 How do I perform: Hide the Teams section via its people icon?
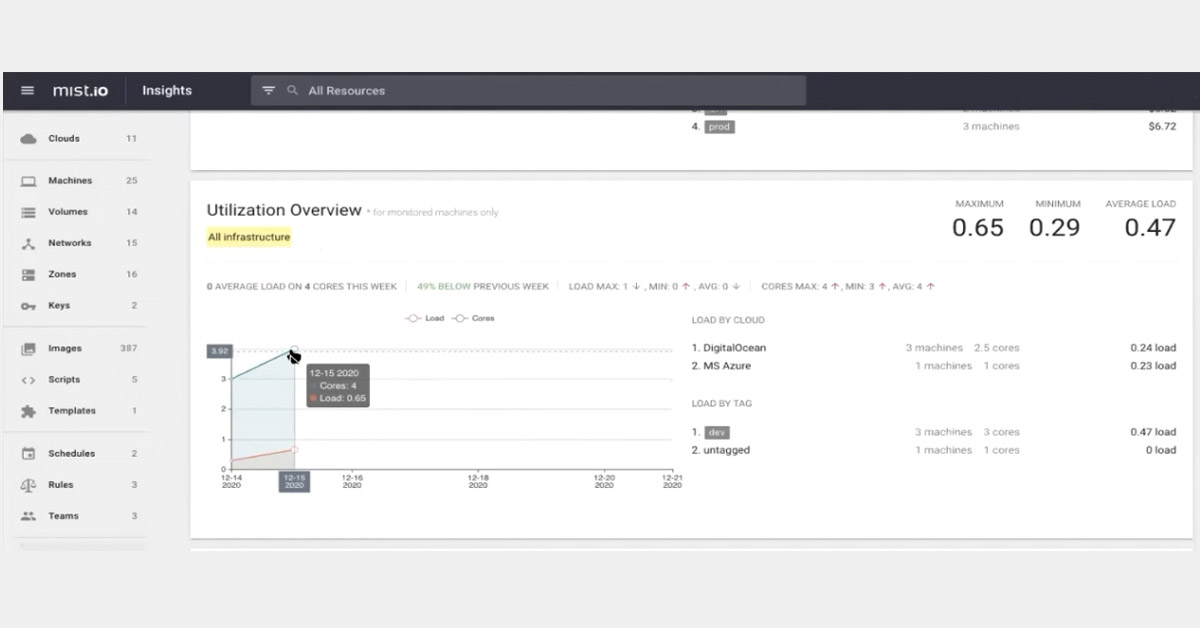(x=27, y=515)
